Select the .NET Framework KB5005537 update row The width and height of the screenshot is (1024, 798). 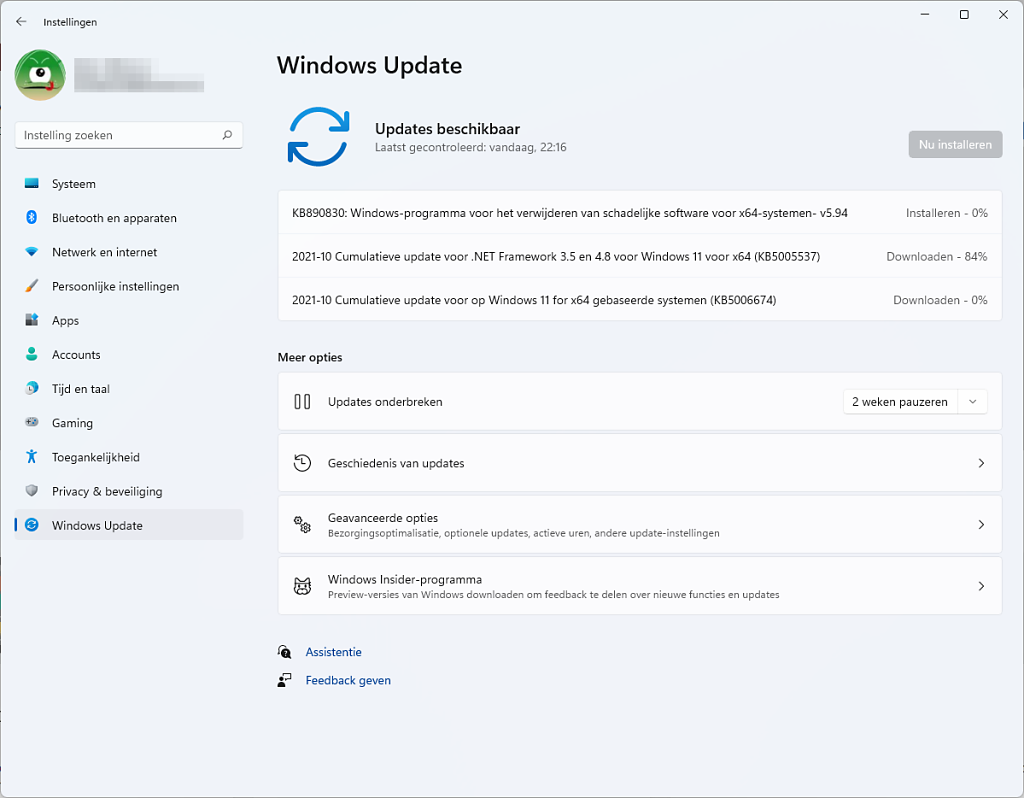click(x=639, y=256)
